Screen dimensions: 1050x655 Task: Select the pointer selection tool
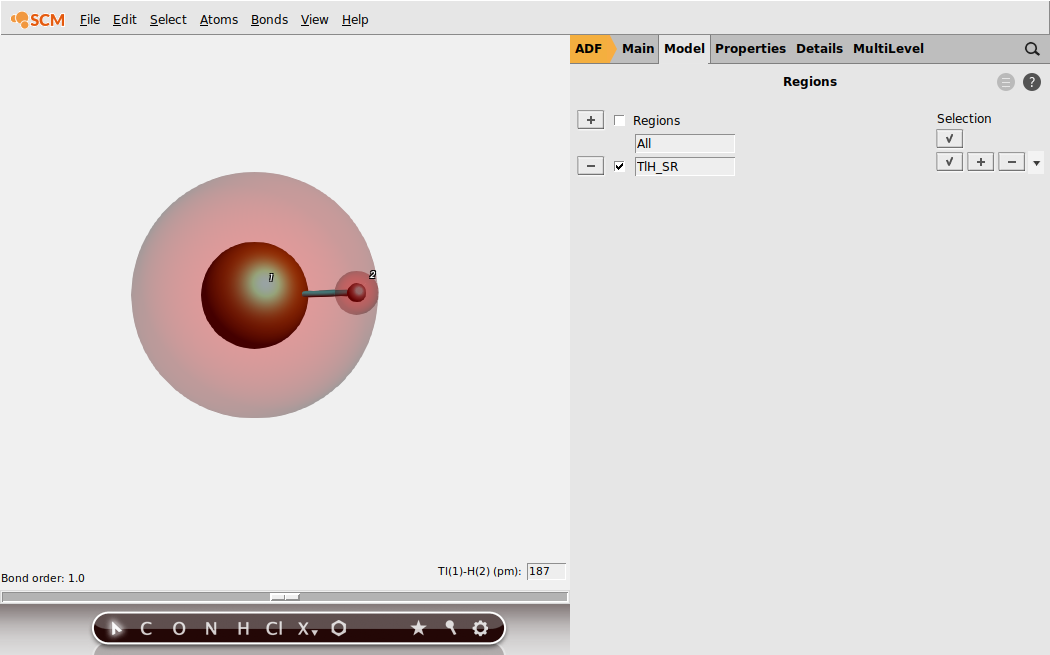[115, 628]
